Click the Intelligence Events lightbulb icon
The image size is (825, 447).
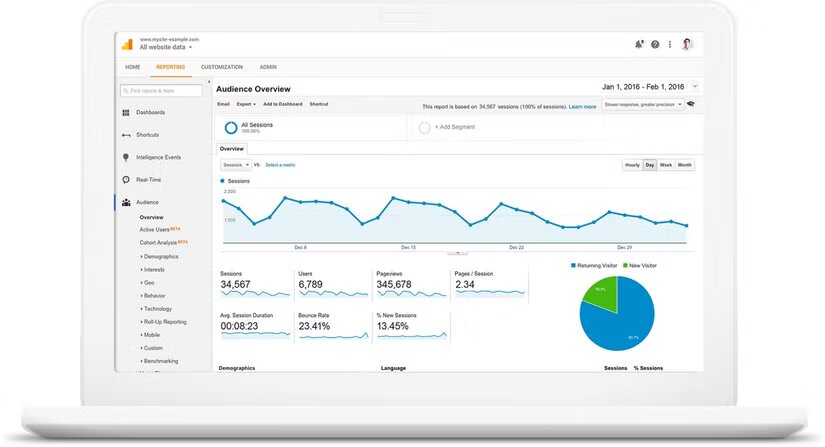[126, 157]
